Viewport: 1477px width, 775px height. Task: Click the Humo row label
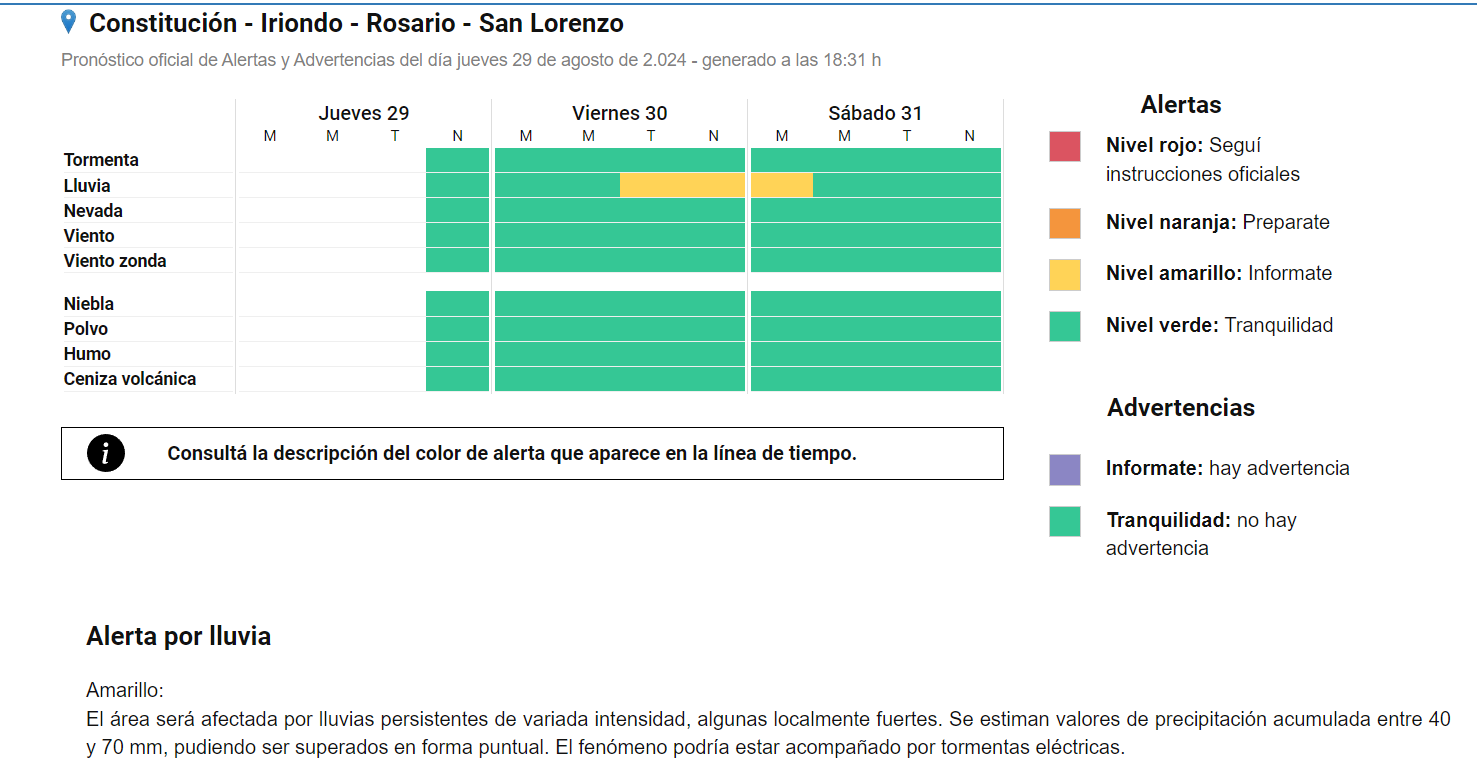pos(87,354)
